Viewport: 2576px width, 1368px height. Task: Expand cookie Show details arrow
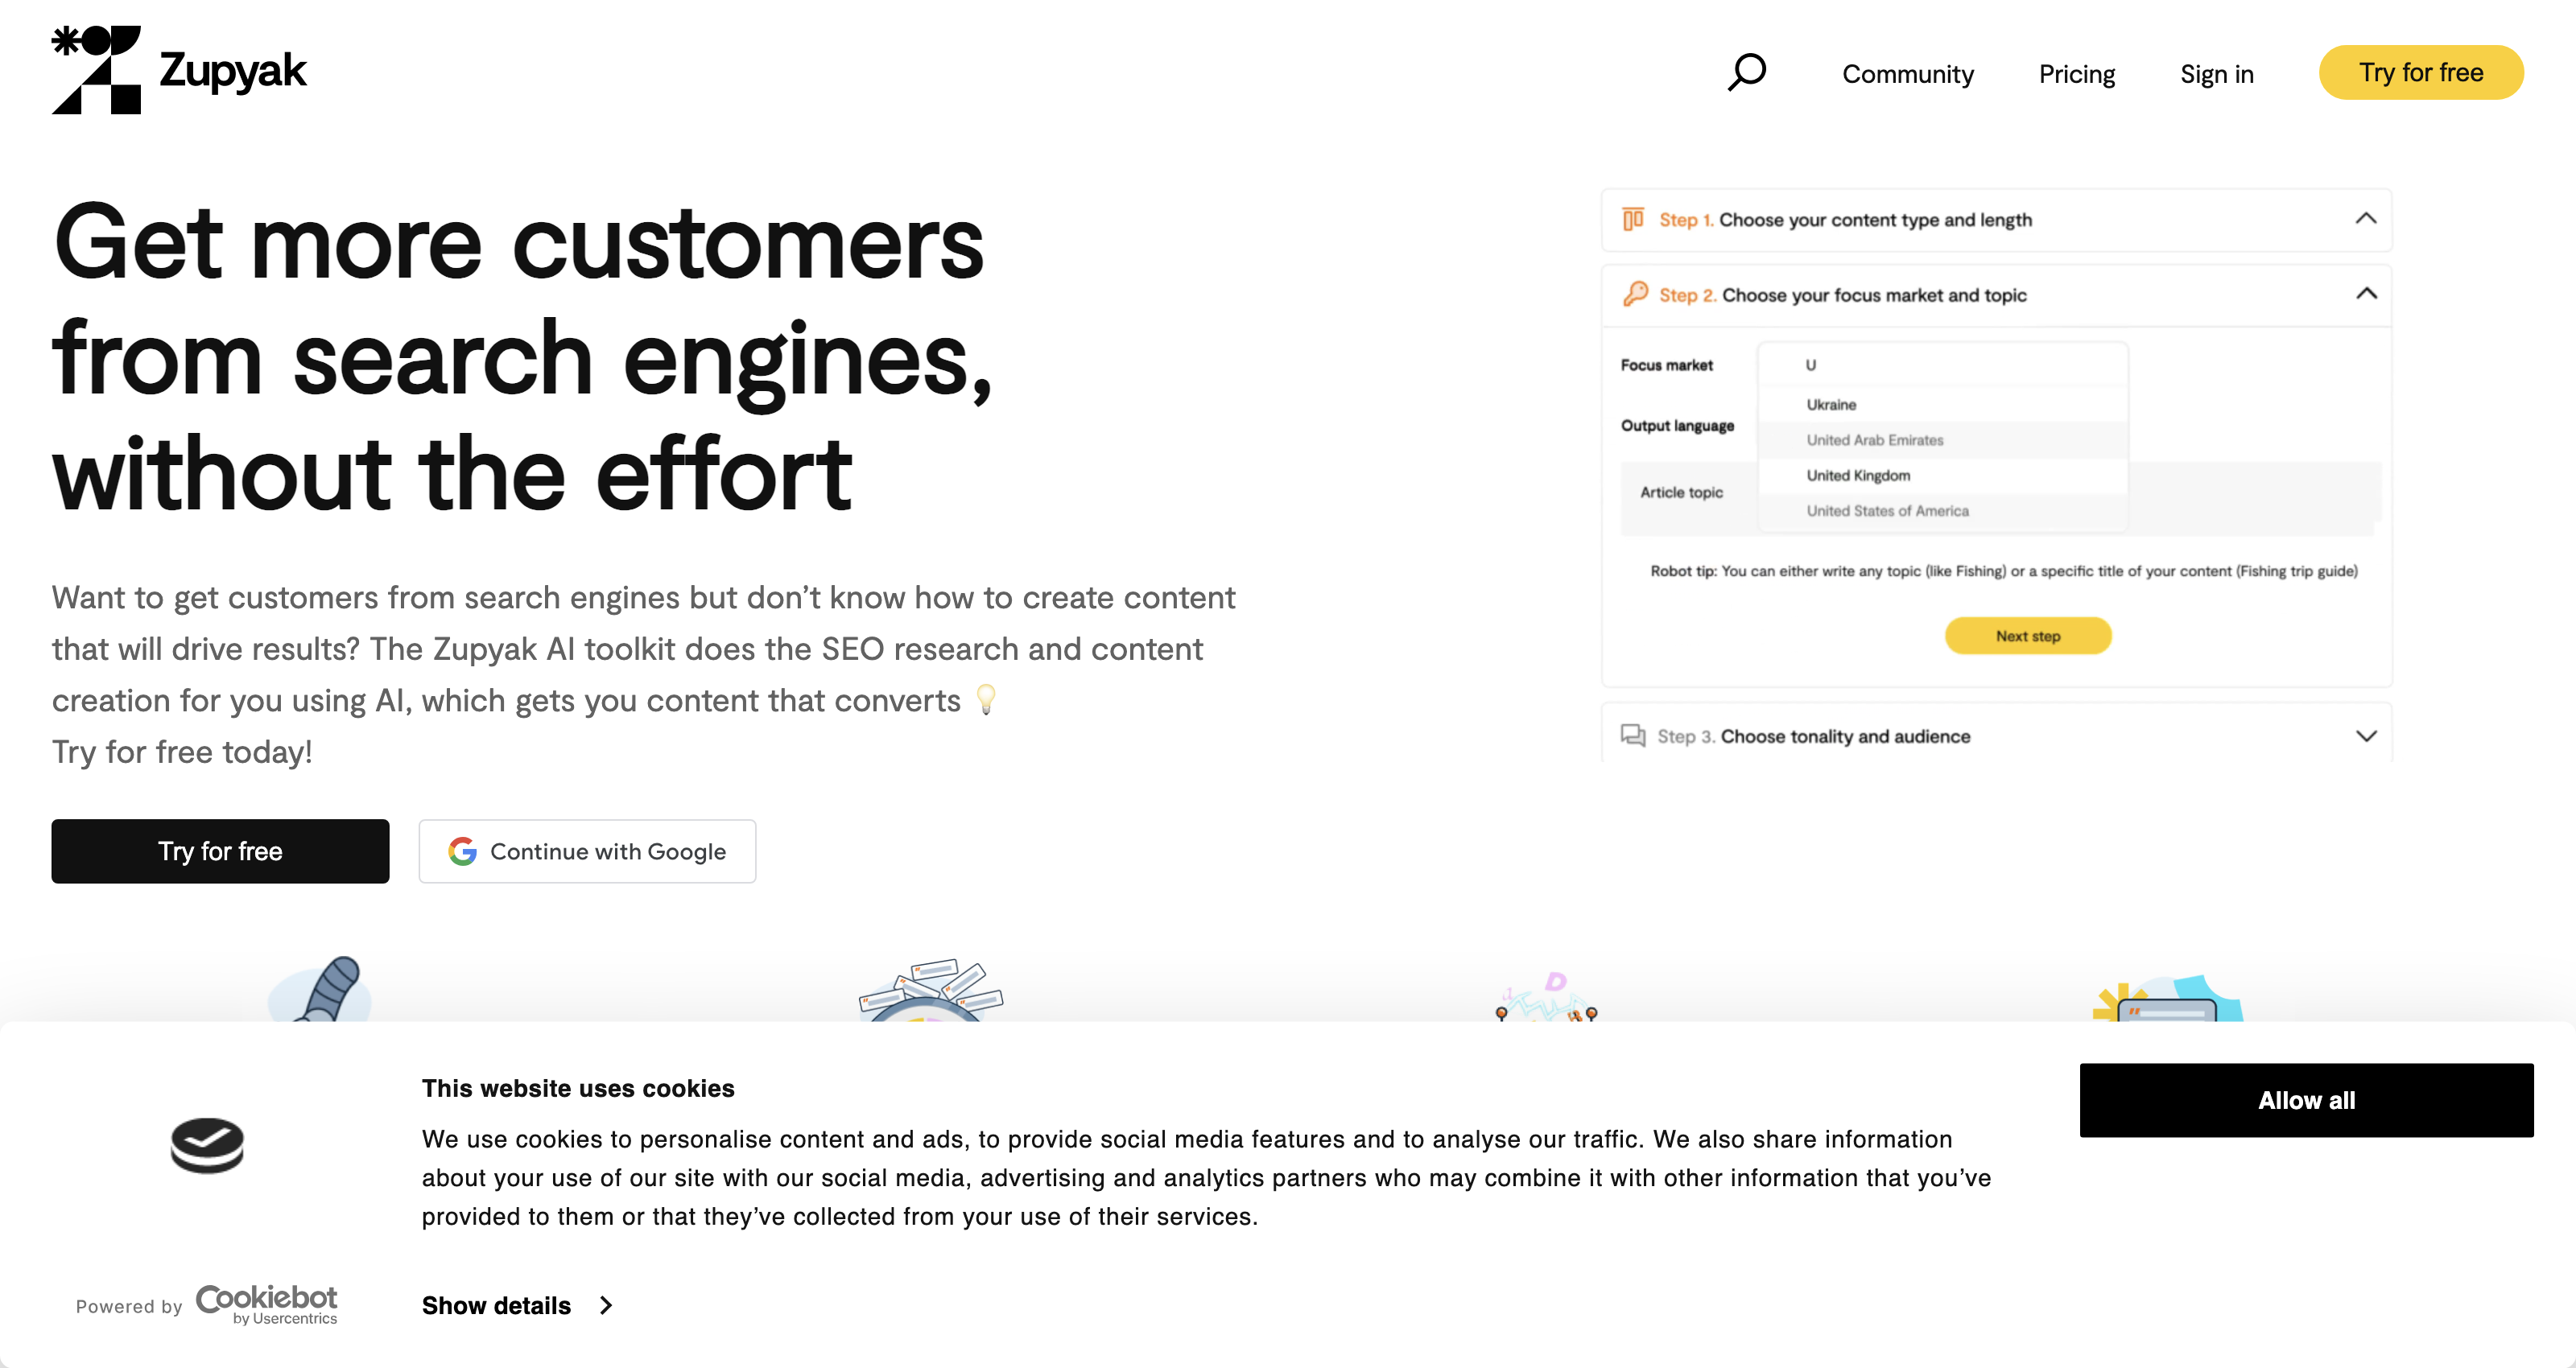(x=606, y=1305)
